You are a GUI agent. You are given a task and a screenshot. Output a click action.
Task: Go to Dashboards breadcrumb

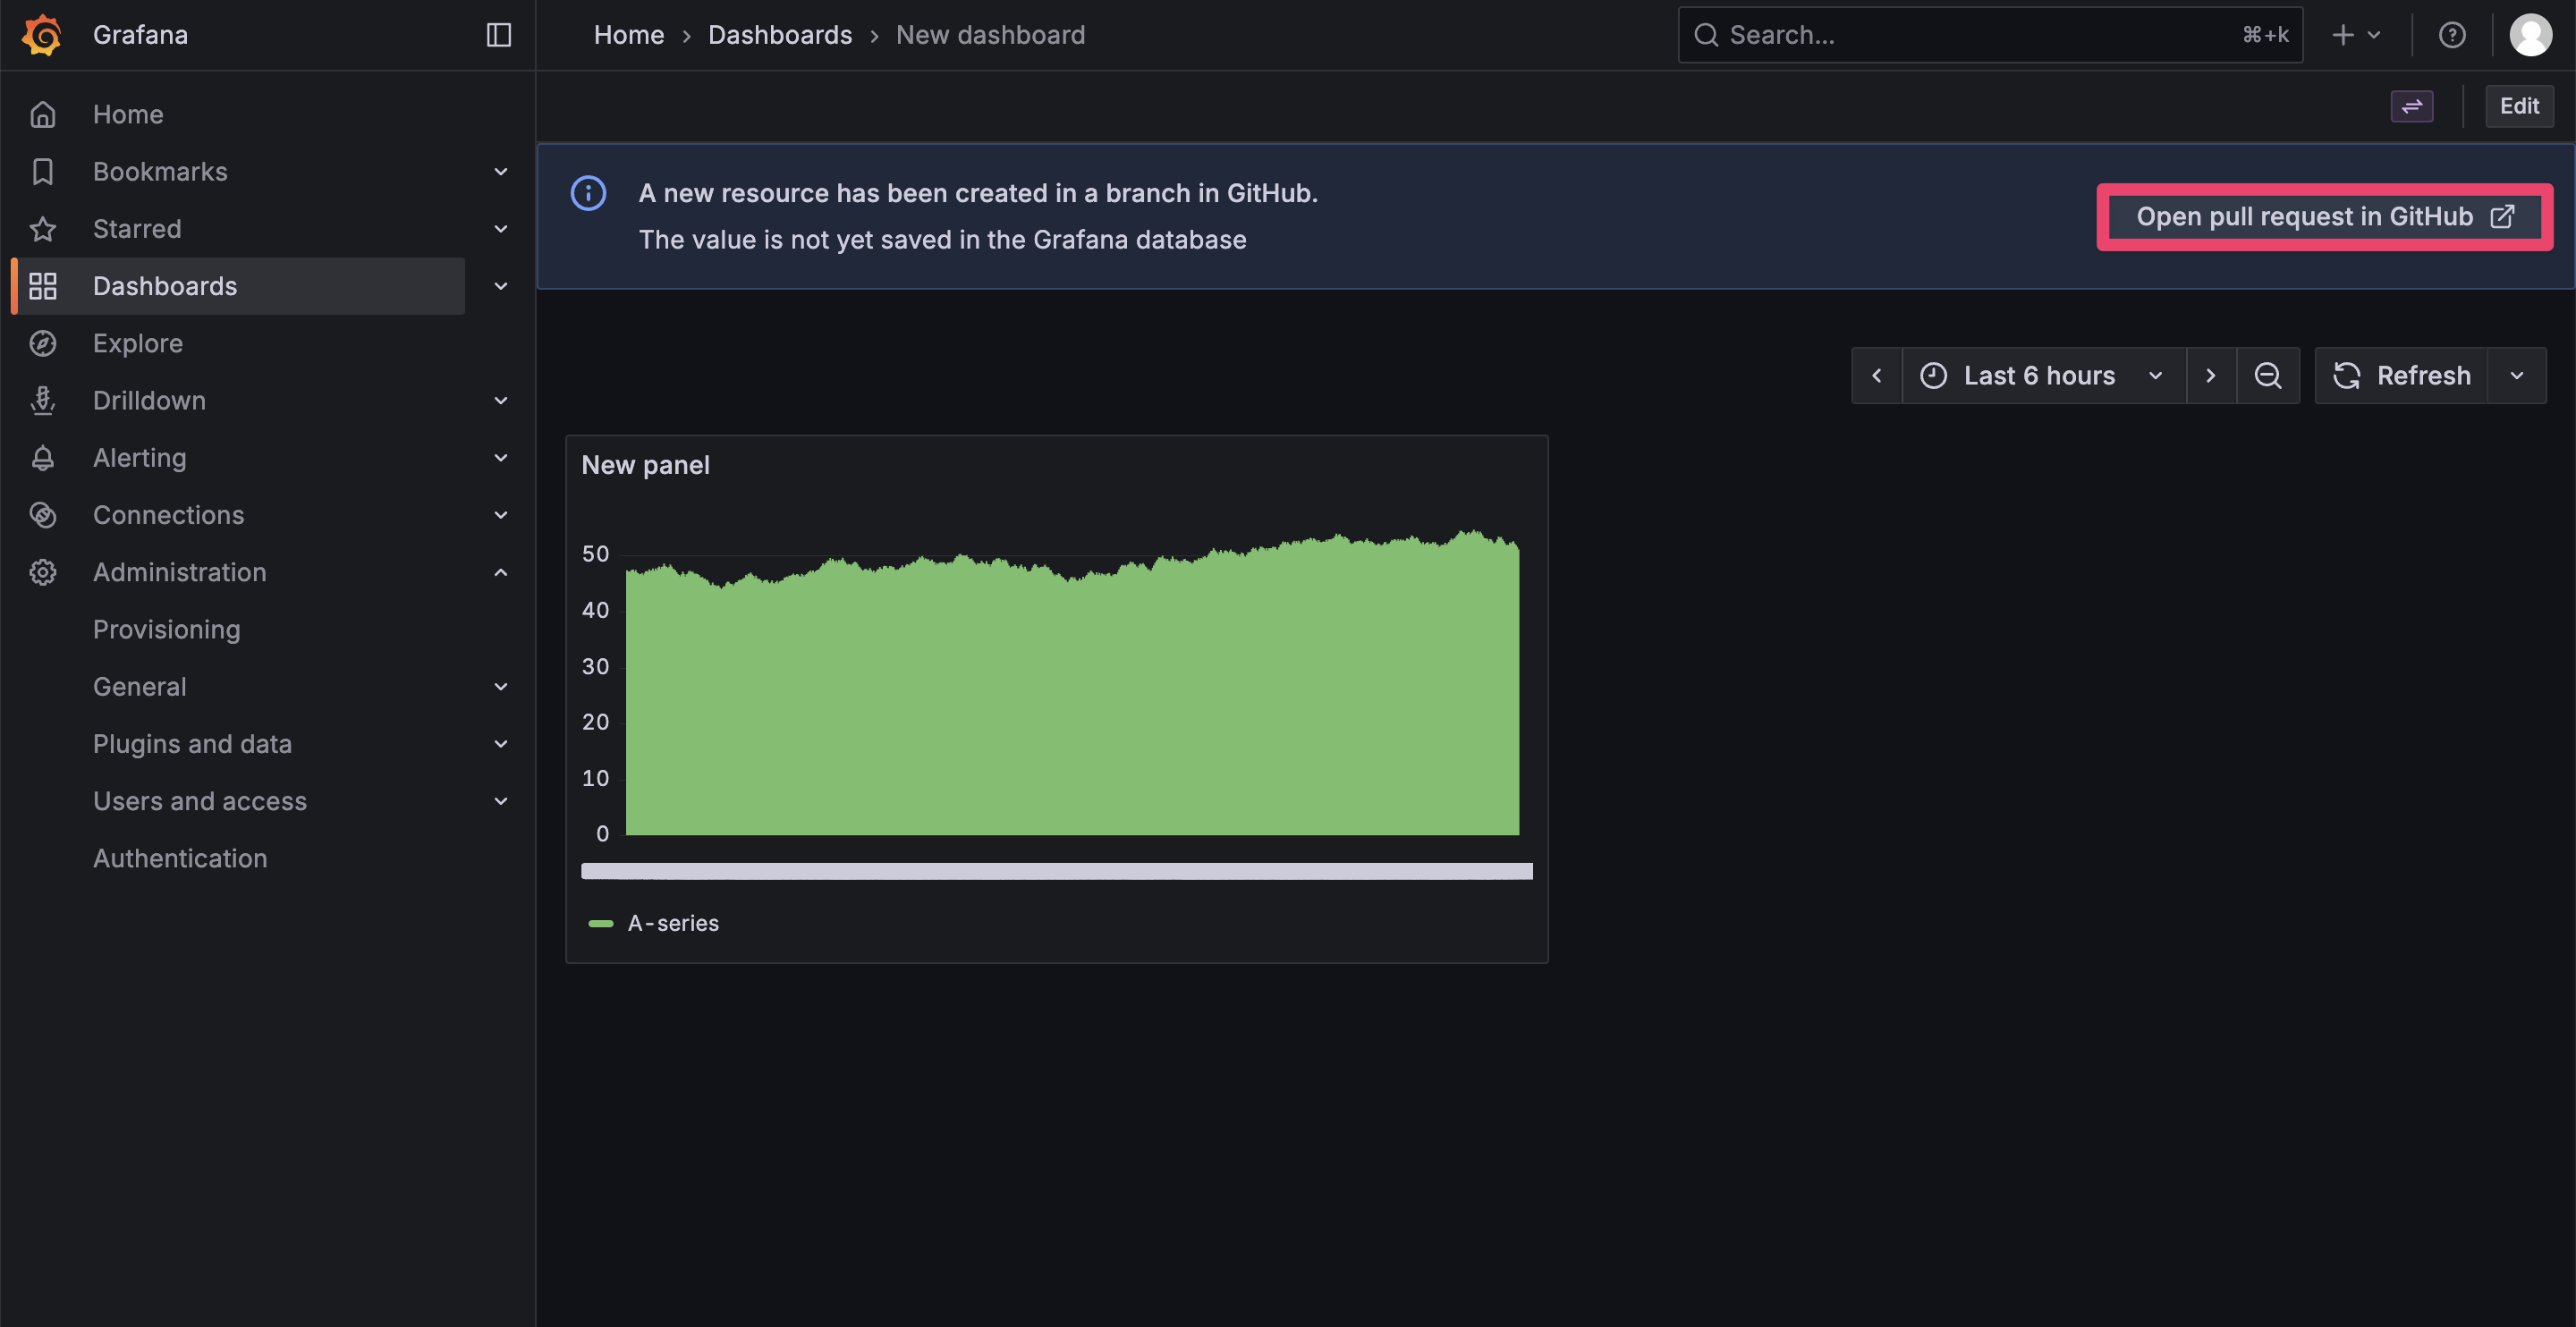tap(780, 35)
